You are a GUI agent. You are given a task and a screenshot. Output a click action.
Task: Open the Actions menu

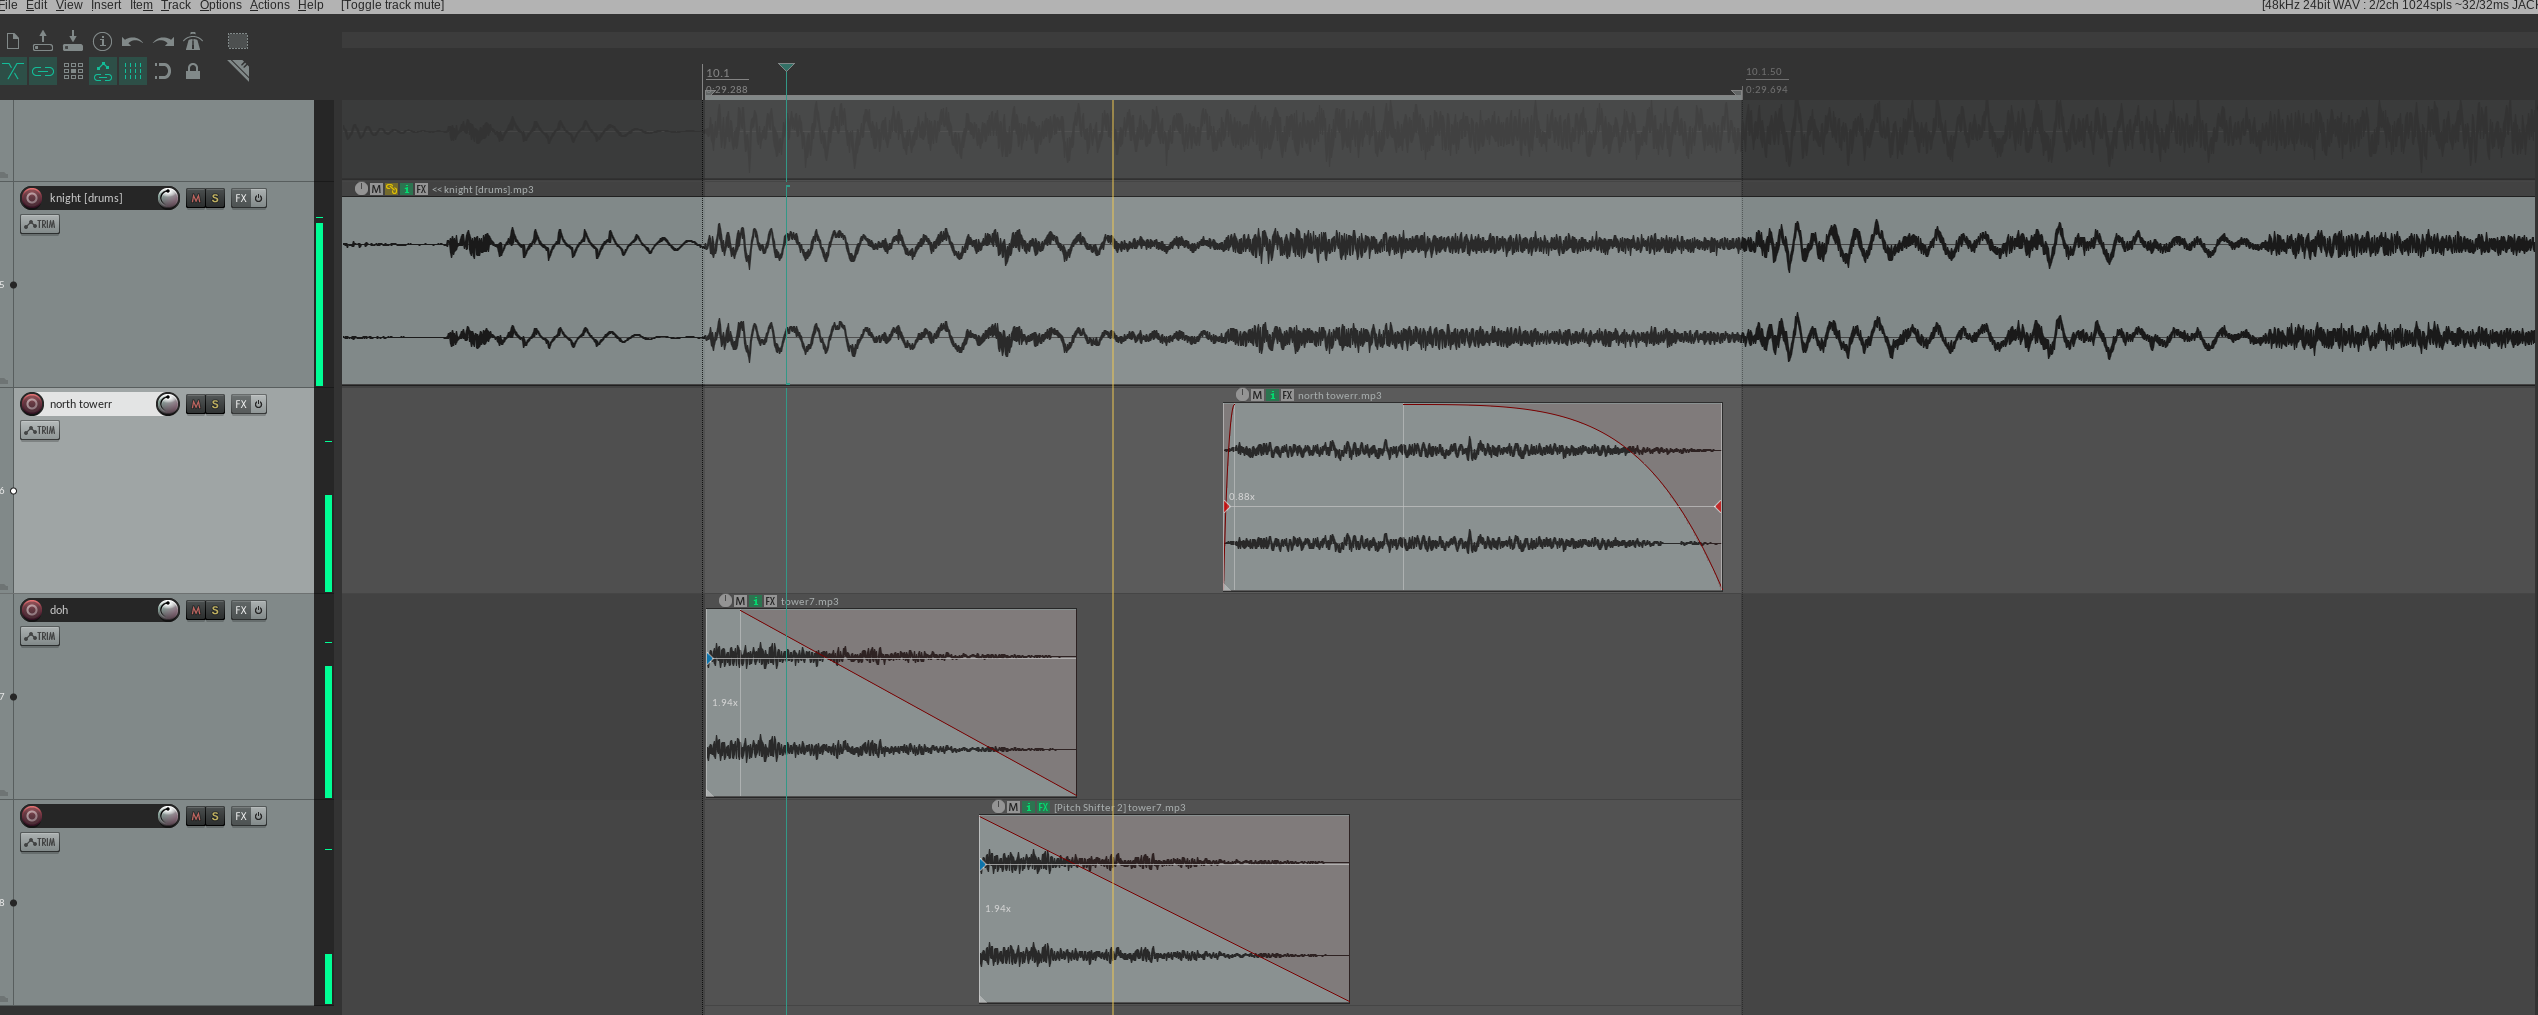[269, 6]
